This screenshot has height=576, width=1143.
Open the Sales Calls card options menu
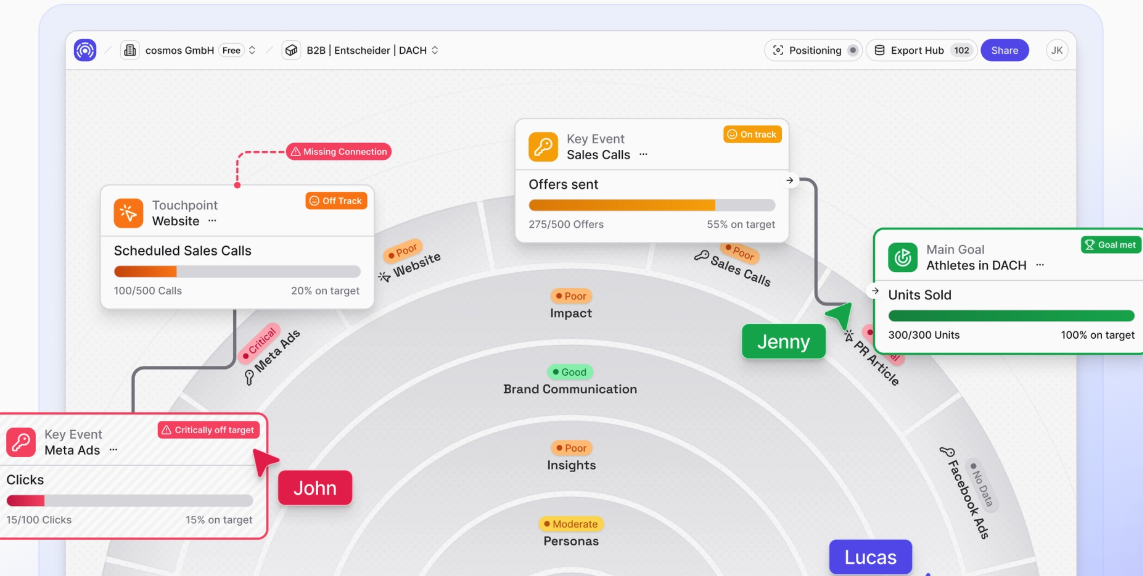point(643,155)
